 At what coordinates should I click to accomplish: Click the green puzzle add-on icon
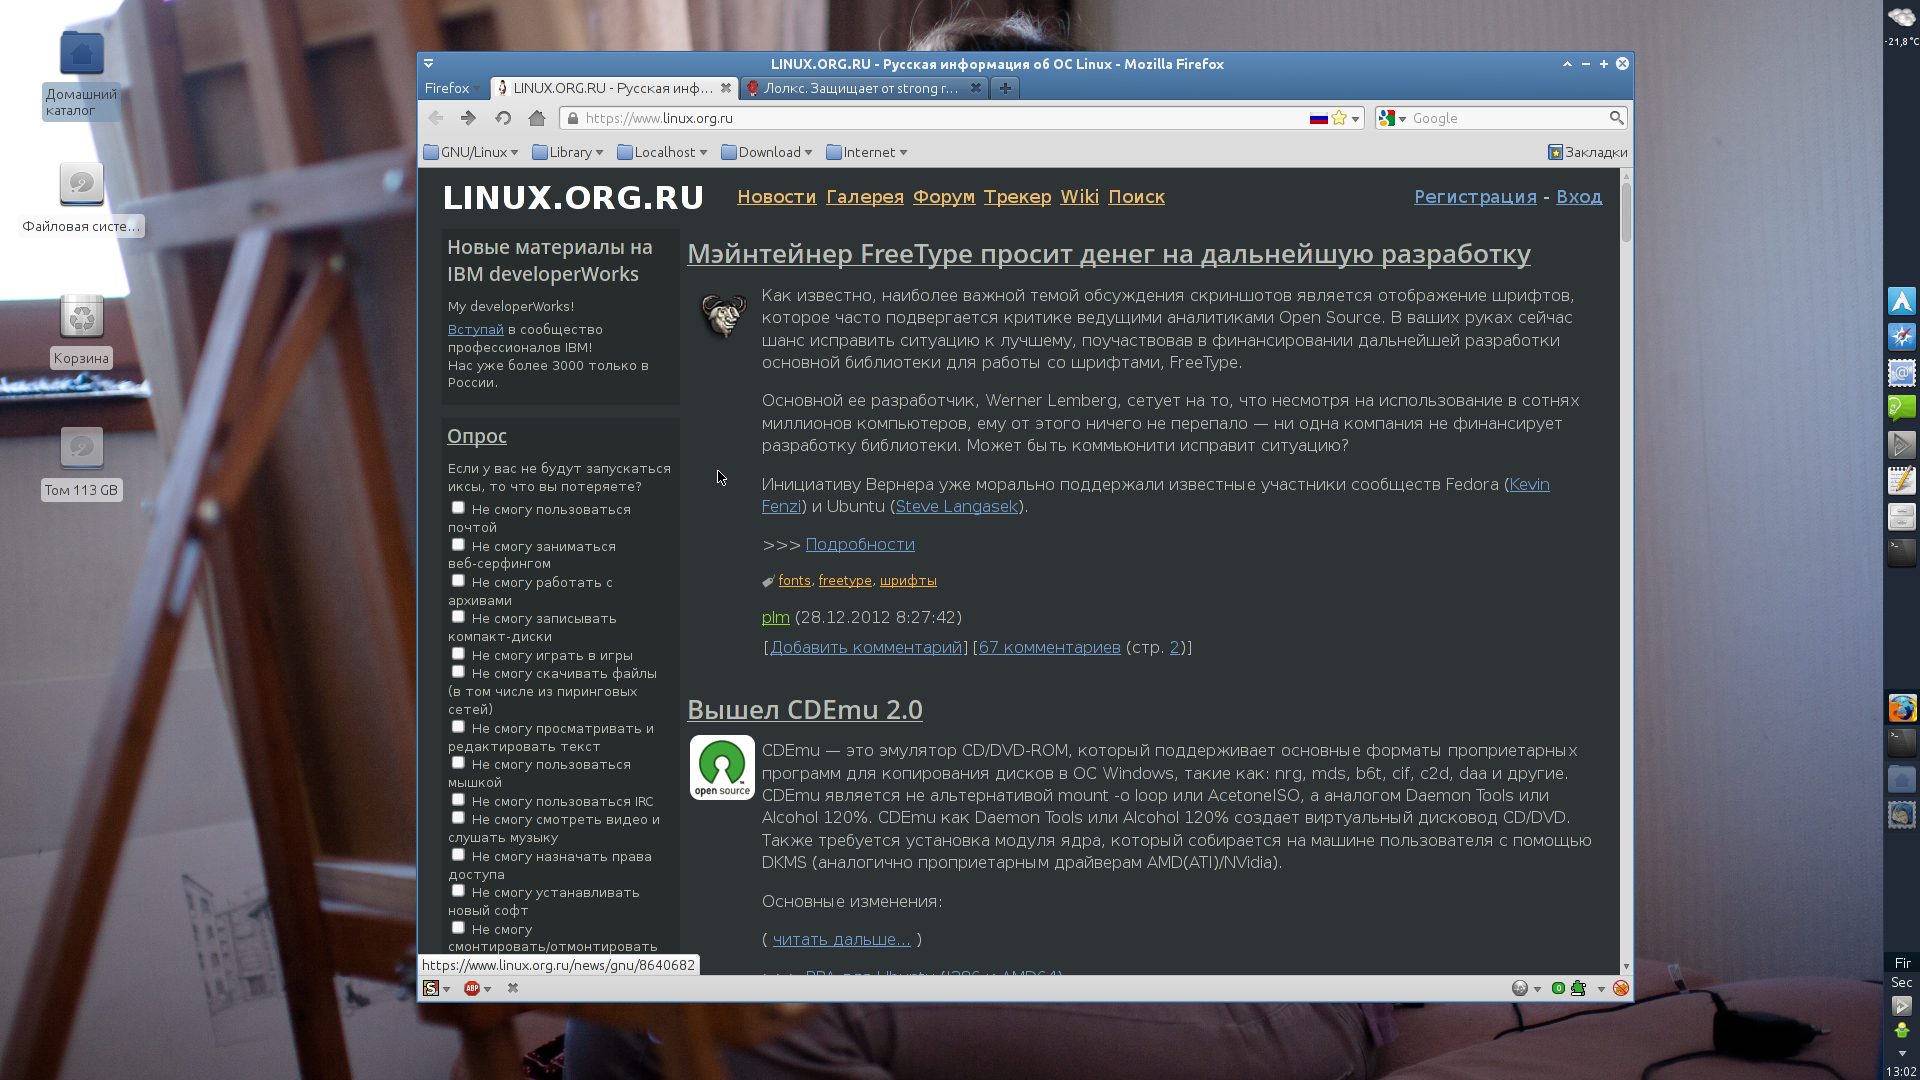click(1578, 988)
